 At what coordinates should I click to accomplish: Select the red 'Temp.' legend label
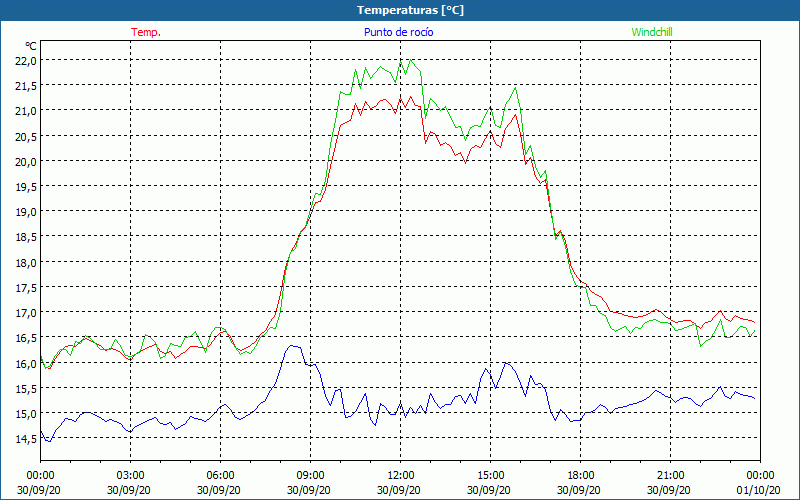pyautogui.click(x=146, y=32)
